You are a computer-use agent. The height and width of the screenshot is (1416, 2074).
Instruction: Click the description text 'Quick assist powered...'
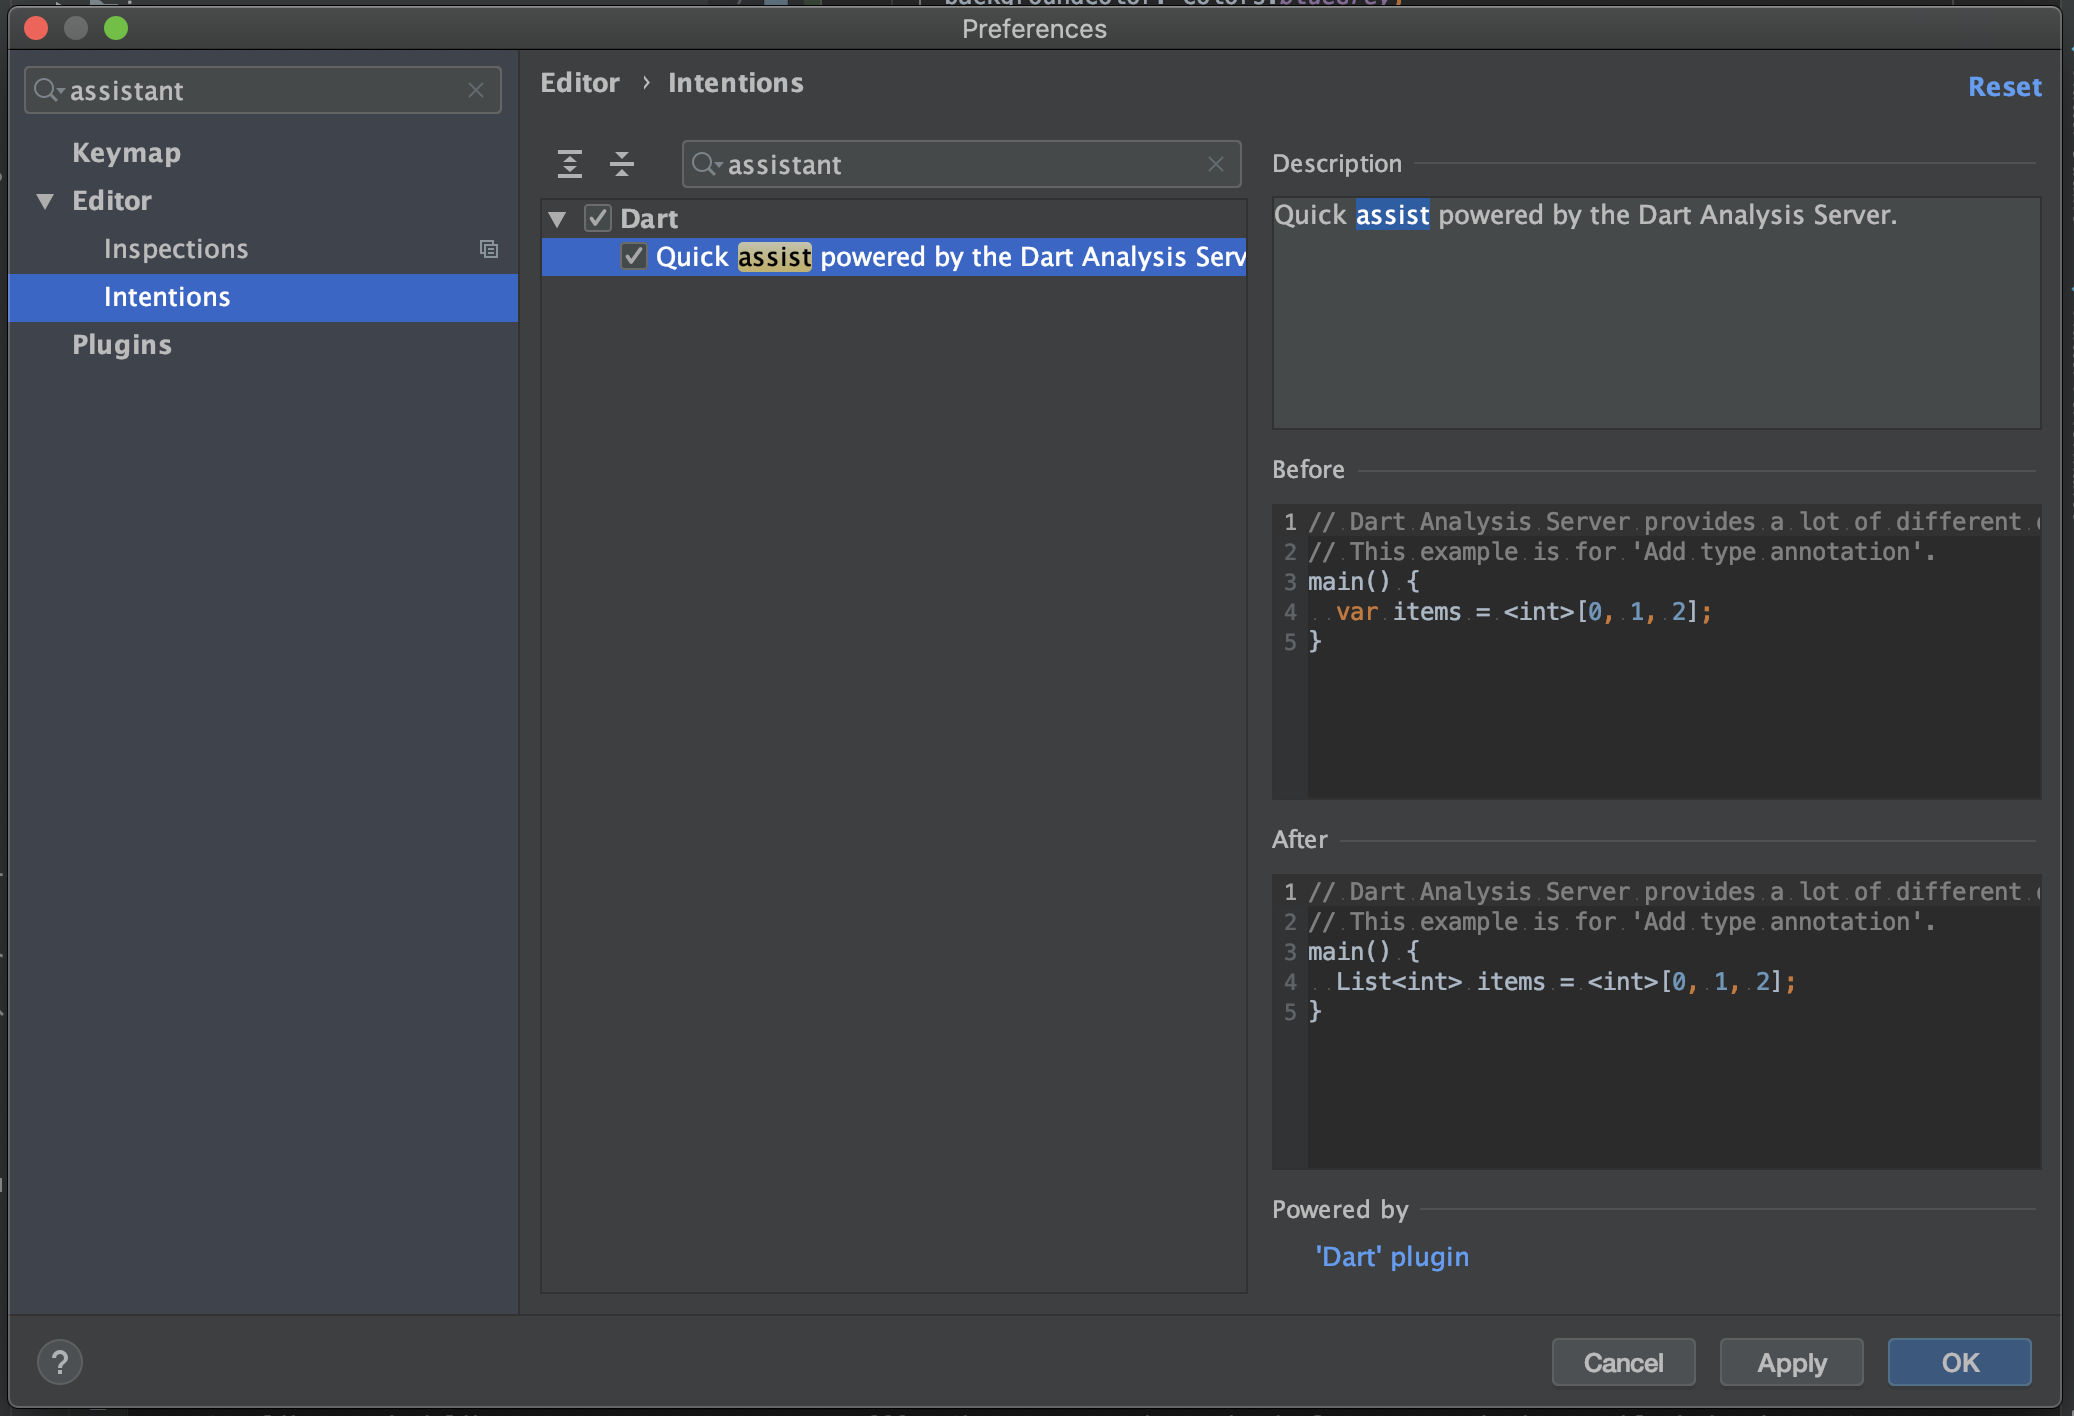pyautogui.click(x=1585, y=215)
